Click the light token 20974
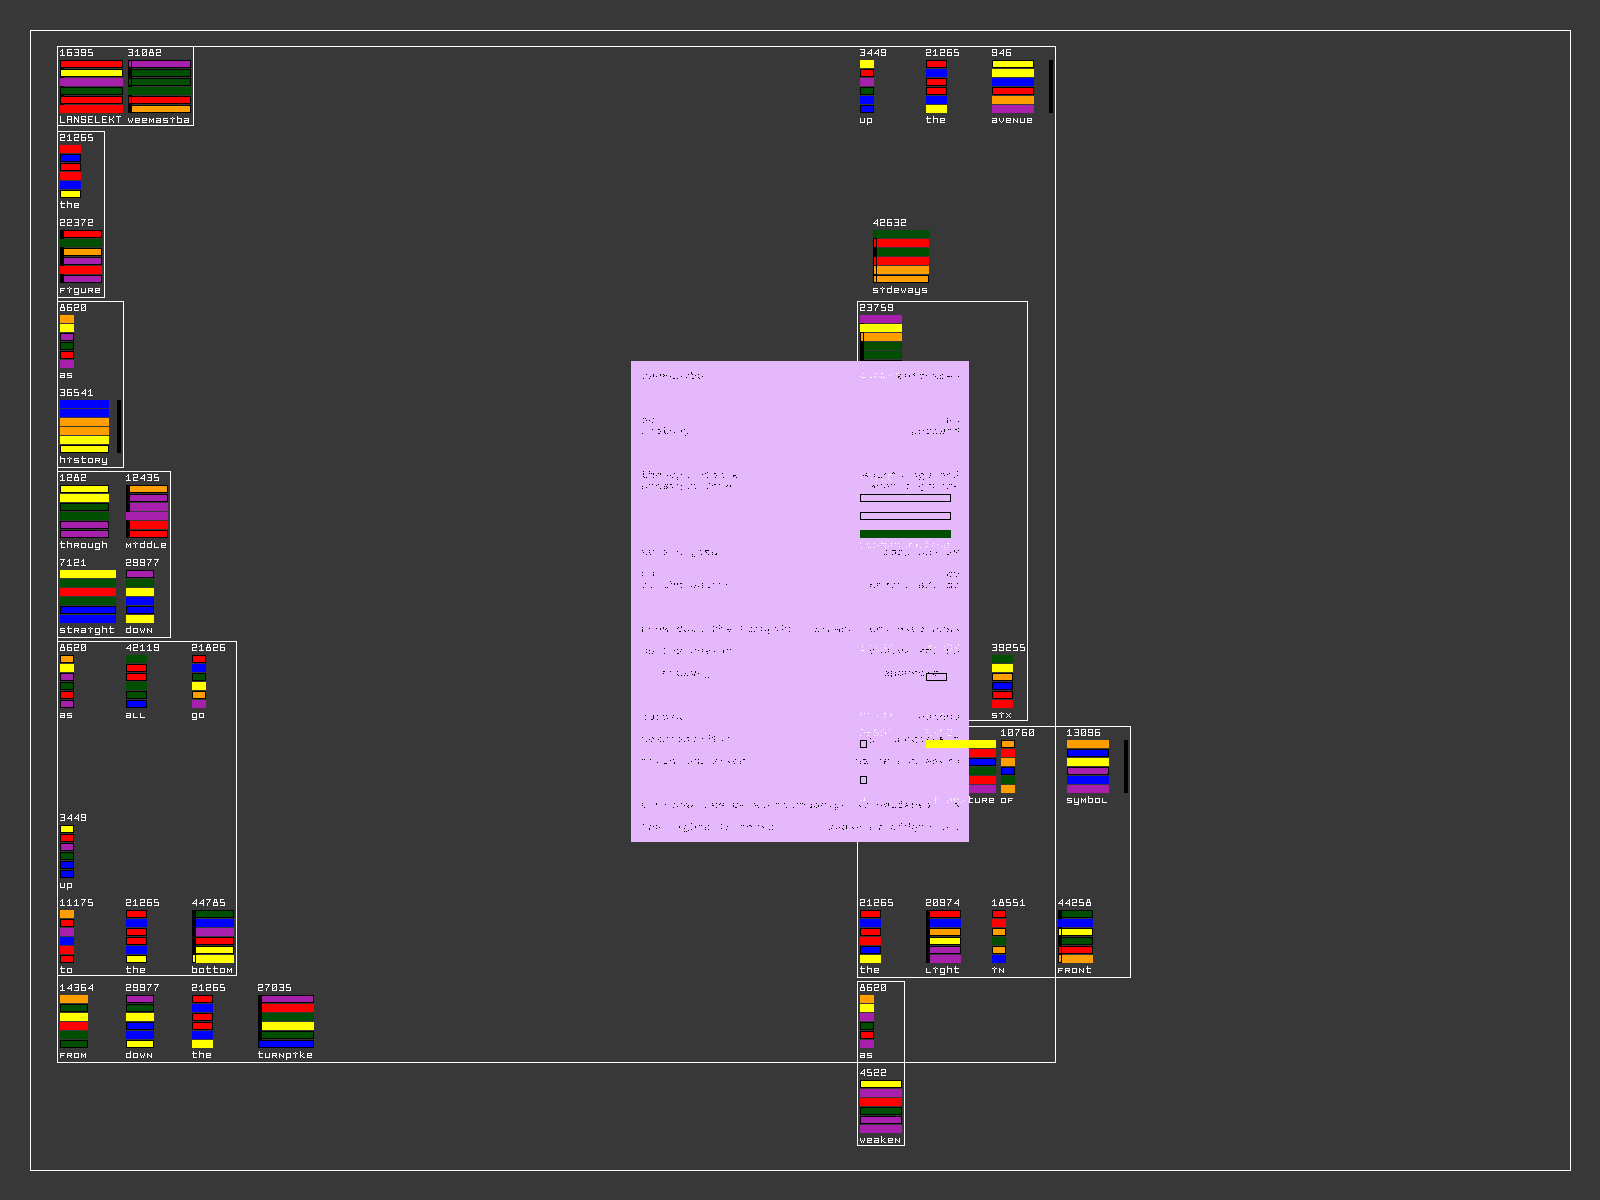1600x1200 pixels. (943, 936)
